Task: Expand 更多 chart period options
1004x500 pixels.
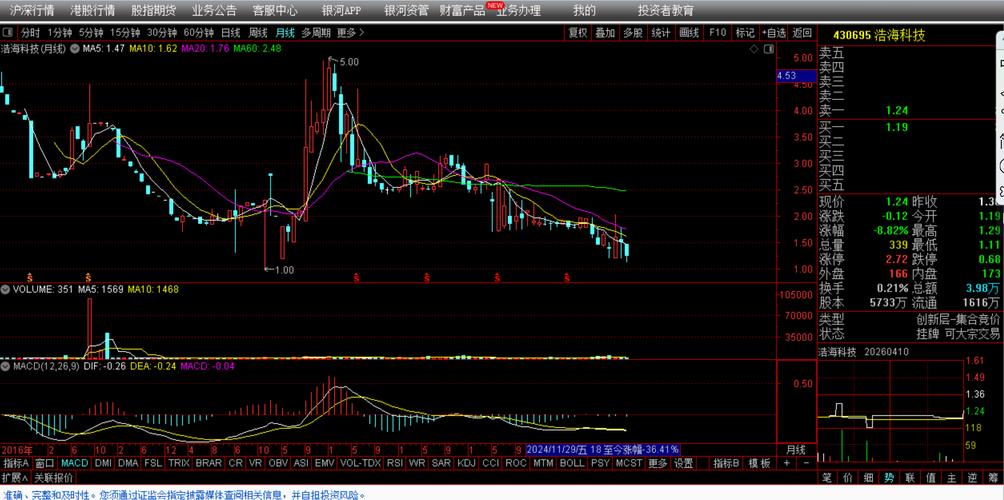Action: tap(350, 32)
